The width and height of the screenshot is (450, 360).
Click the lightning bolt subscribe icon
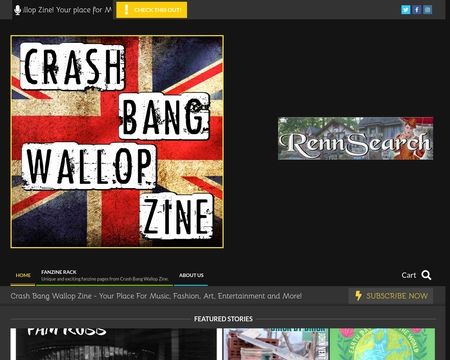[358, 296]
